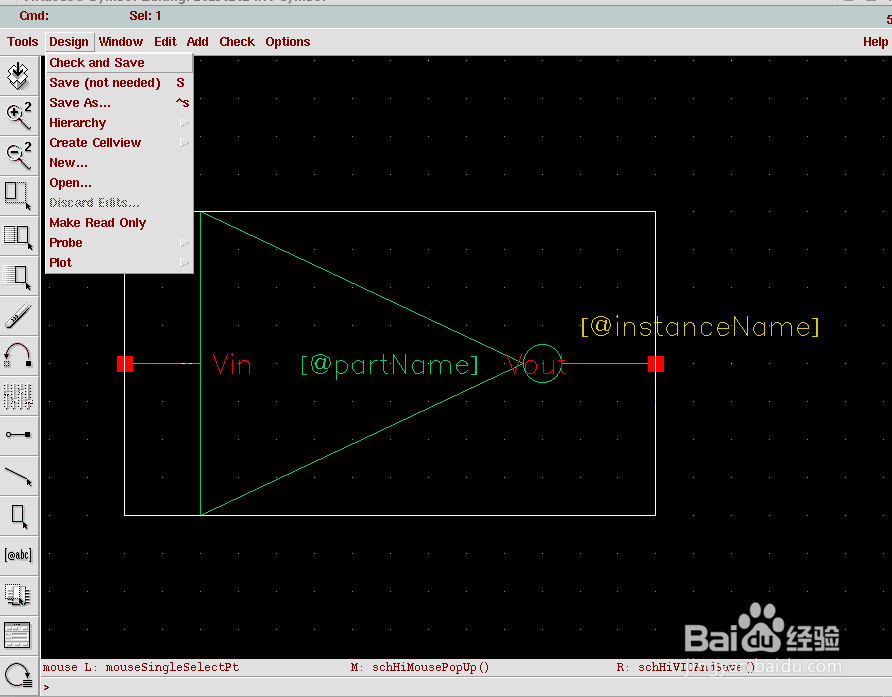Choose Open... from Design menu
The height and width of the screenshot is (697, 892).
click(119, 183)
